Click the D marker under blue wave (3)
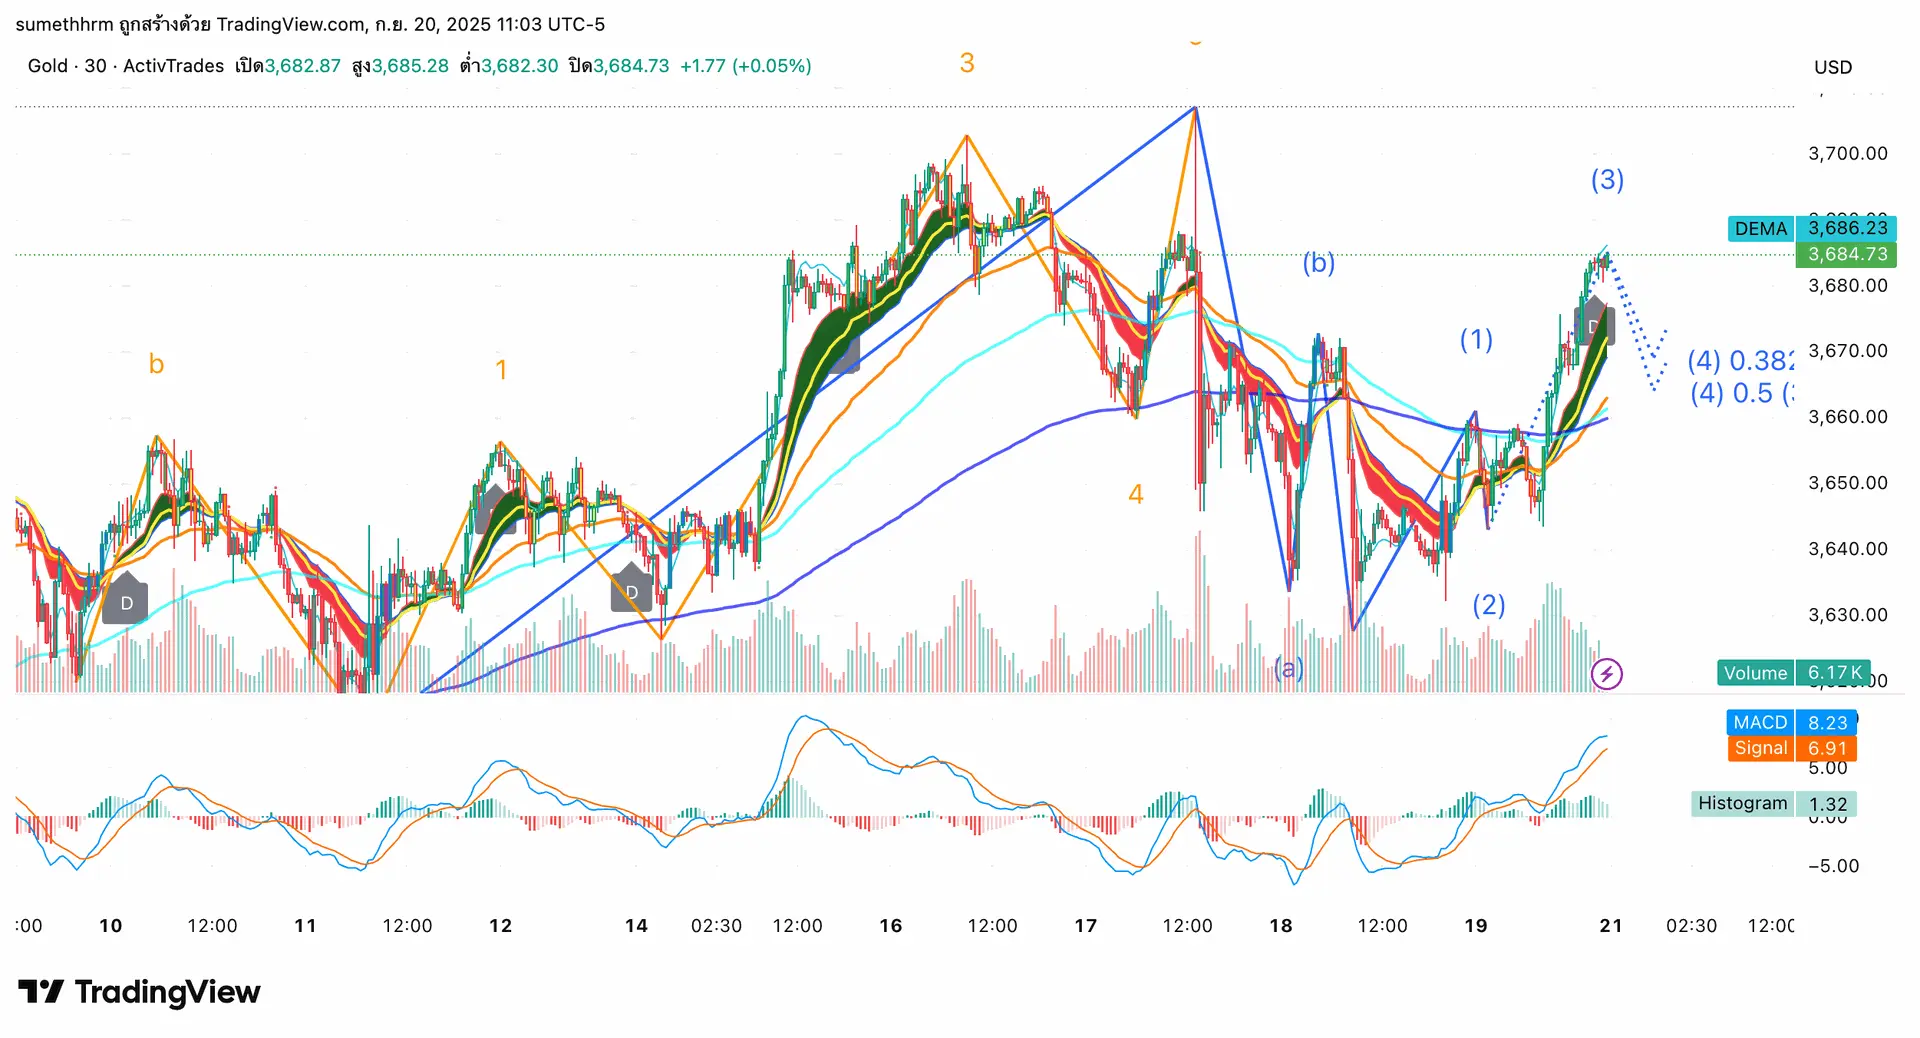The height and width of the screenshot is (1038, 1920). (1594, 323)
